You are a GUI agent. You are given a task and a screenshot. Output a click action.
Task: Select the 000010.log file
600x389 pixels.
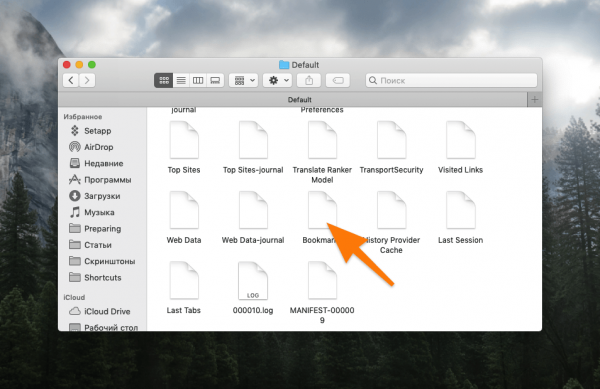(253, 288)
